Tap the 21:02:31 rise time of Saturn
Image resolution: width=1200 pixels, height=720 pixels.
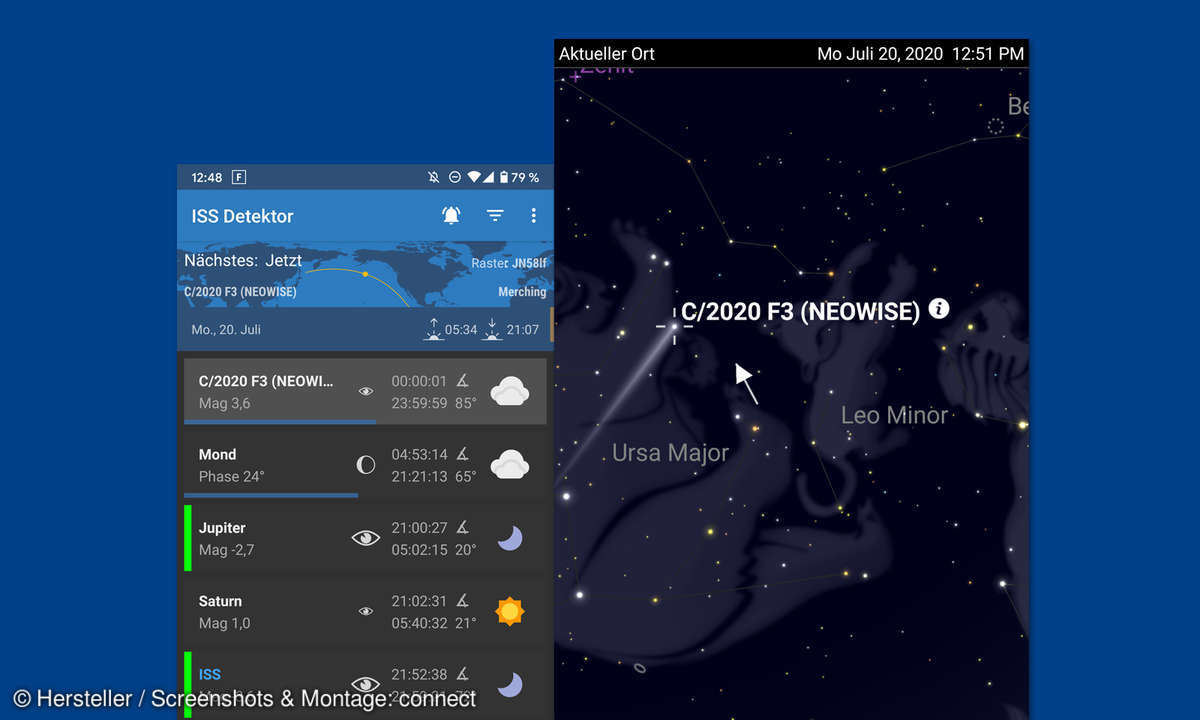pos(419,600)
